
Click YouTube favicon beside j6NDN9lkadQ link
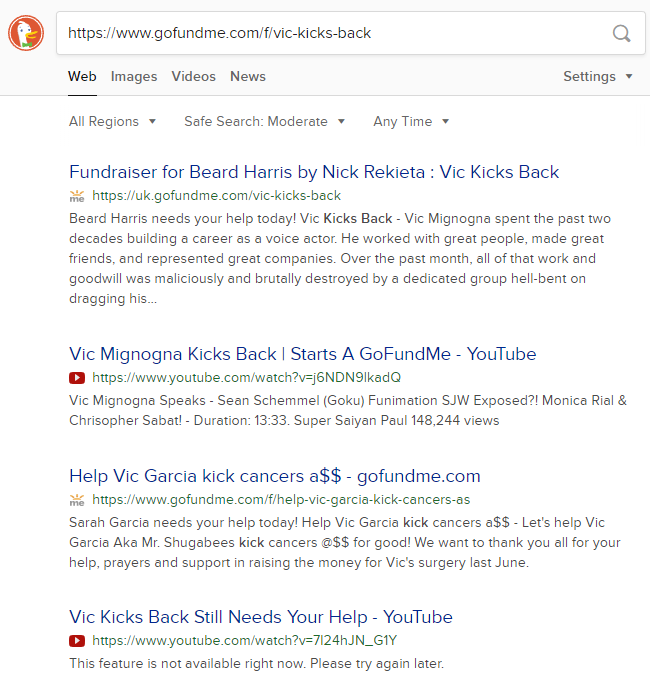[77, 378]
